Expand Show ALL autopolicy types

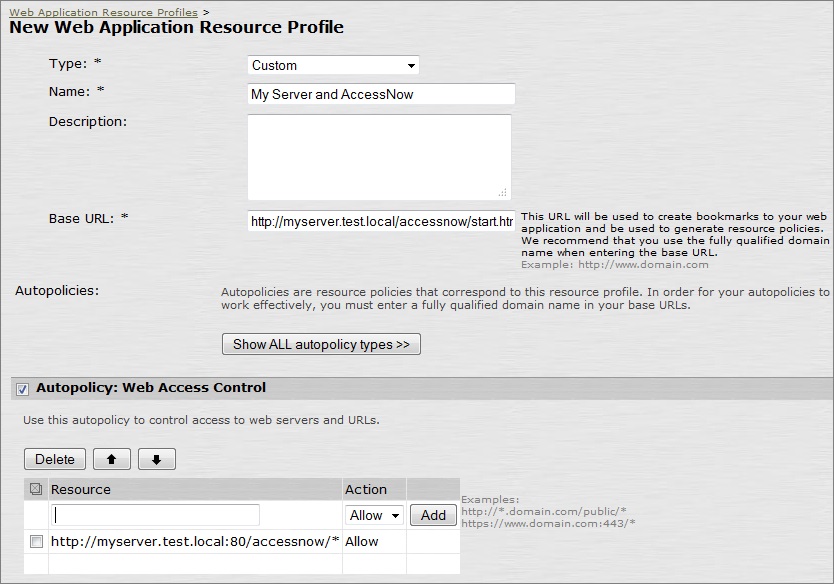321,344
